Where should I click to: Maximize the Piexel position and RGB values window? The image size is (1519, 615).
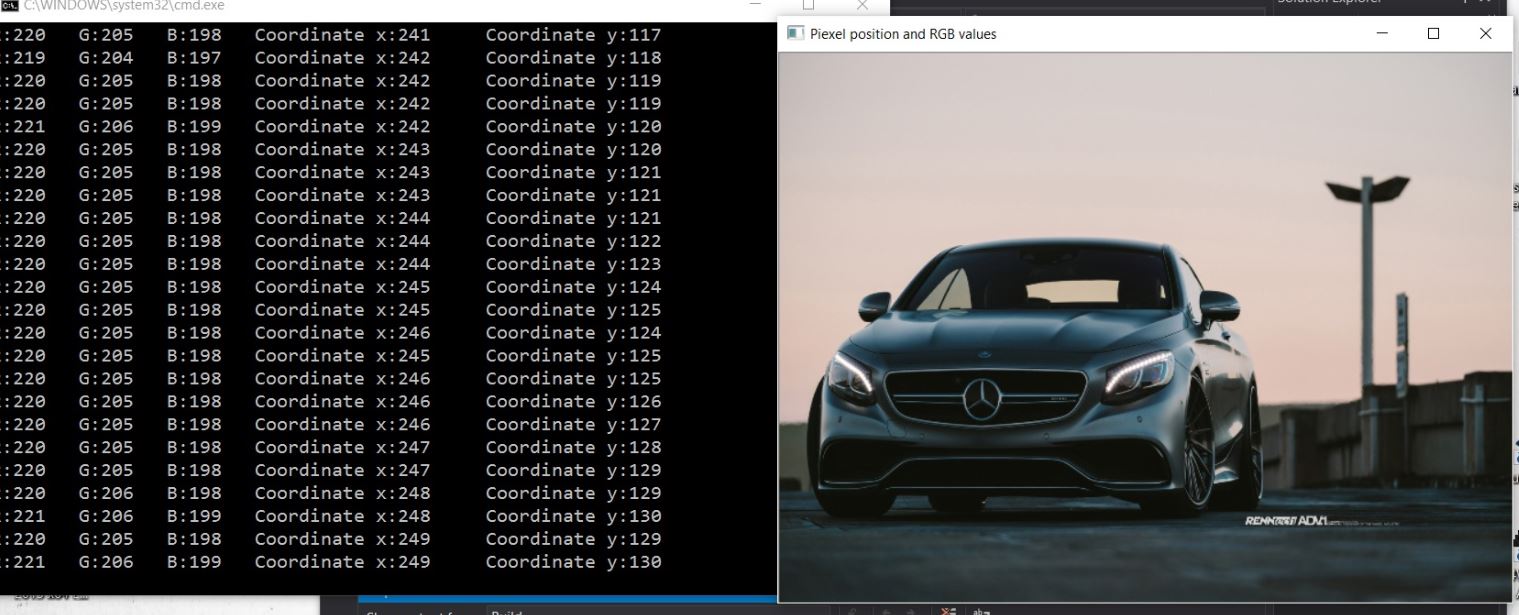1433,33
